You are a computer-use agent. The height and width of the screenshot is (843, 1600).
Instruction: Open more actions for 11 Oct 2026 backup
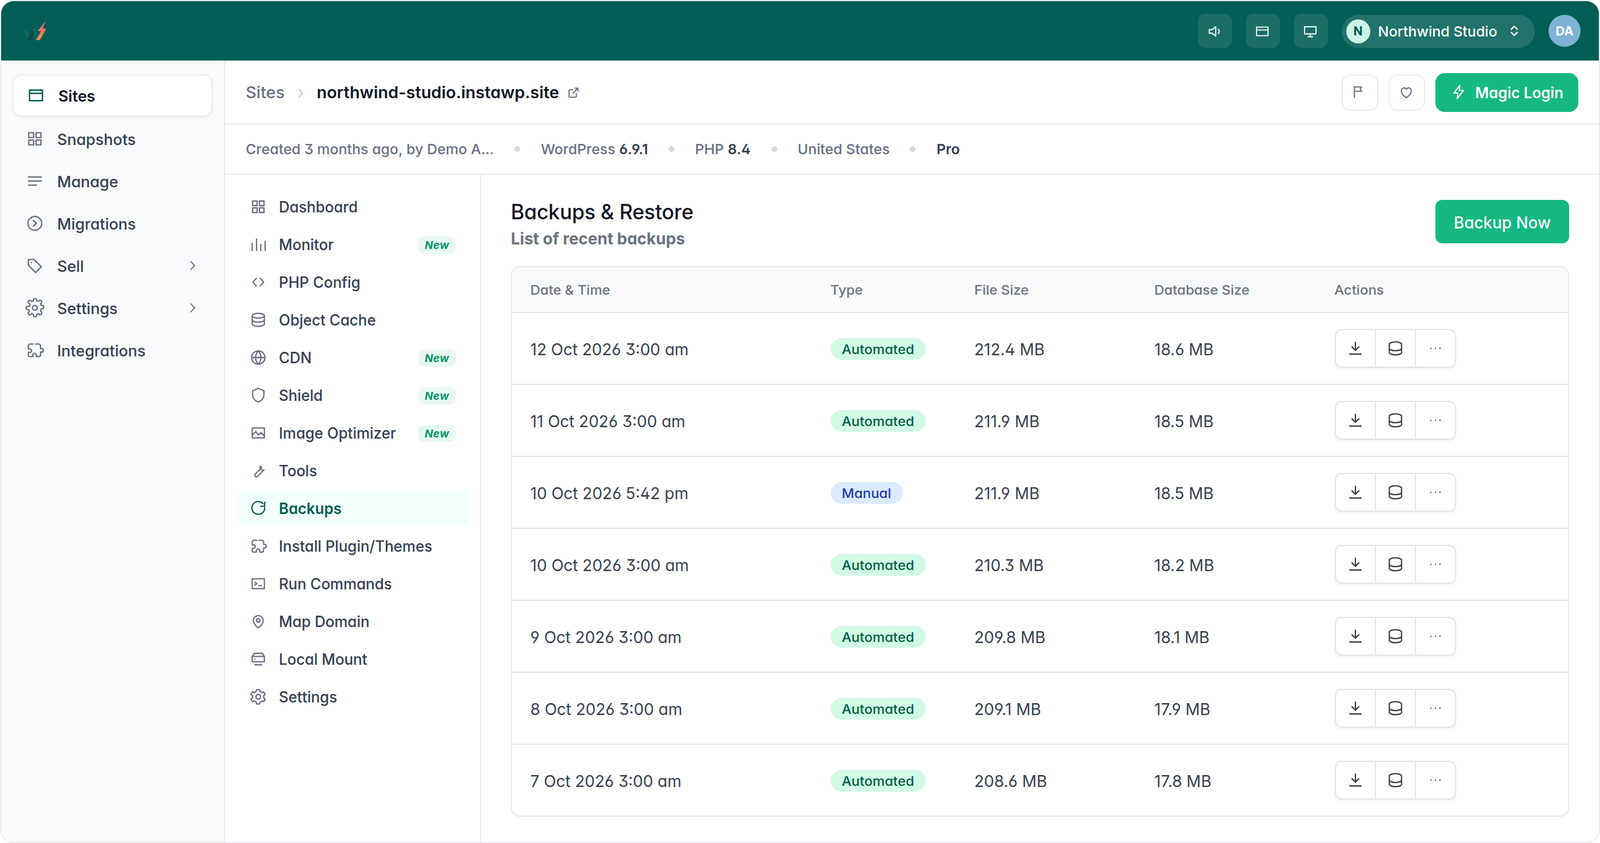tap(1435, 421)
